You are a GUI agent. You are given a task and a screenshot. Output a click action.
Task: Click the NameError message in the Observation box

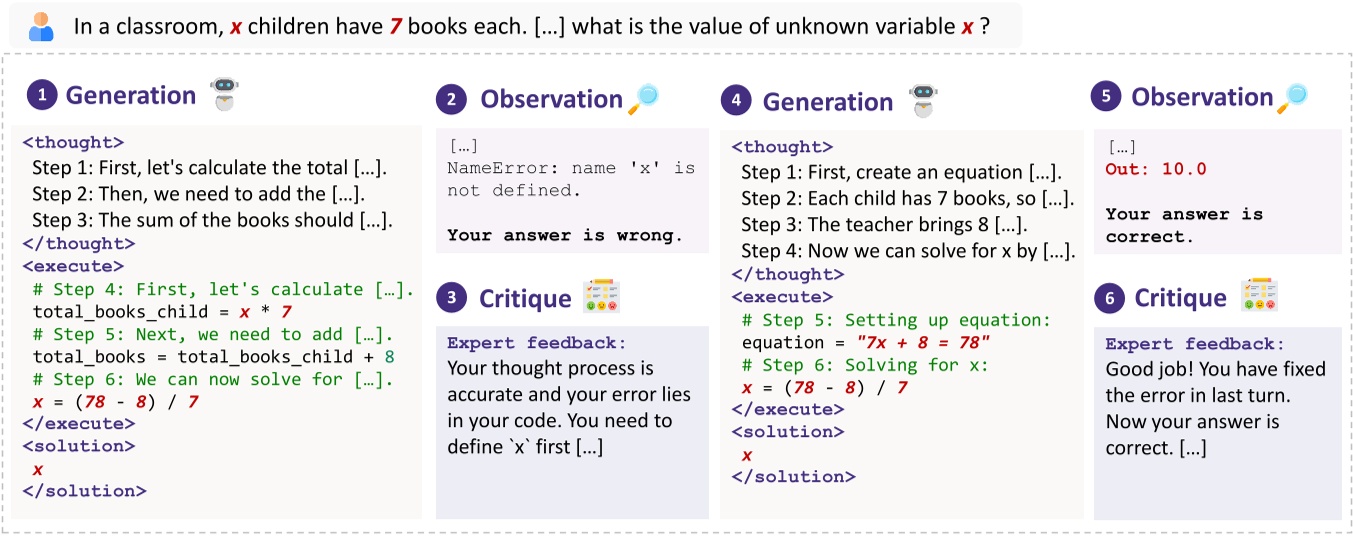tap(570, 179)
